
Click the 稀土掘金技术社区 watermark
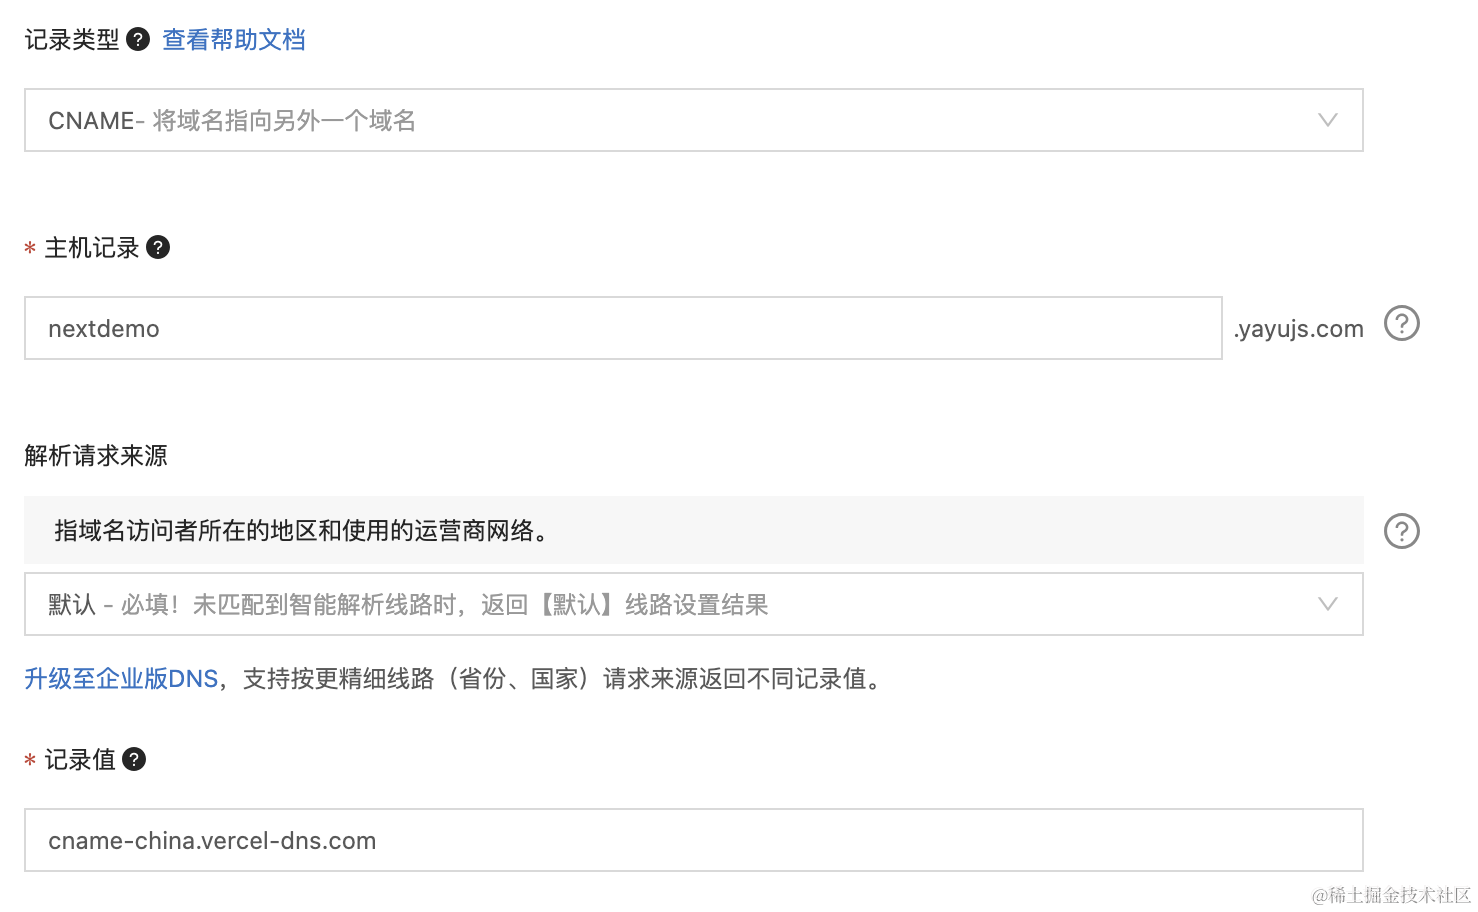pyautogui.click(x=1390, y=895)
